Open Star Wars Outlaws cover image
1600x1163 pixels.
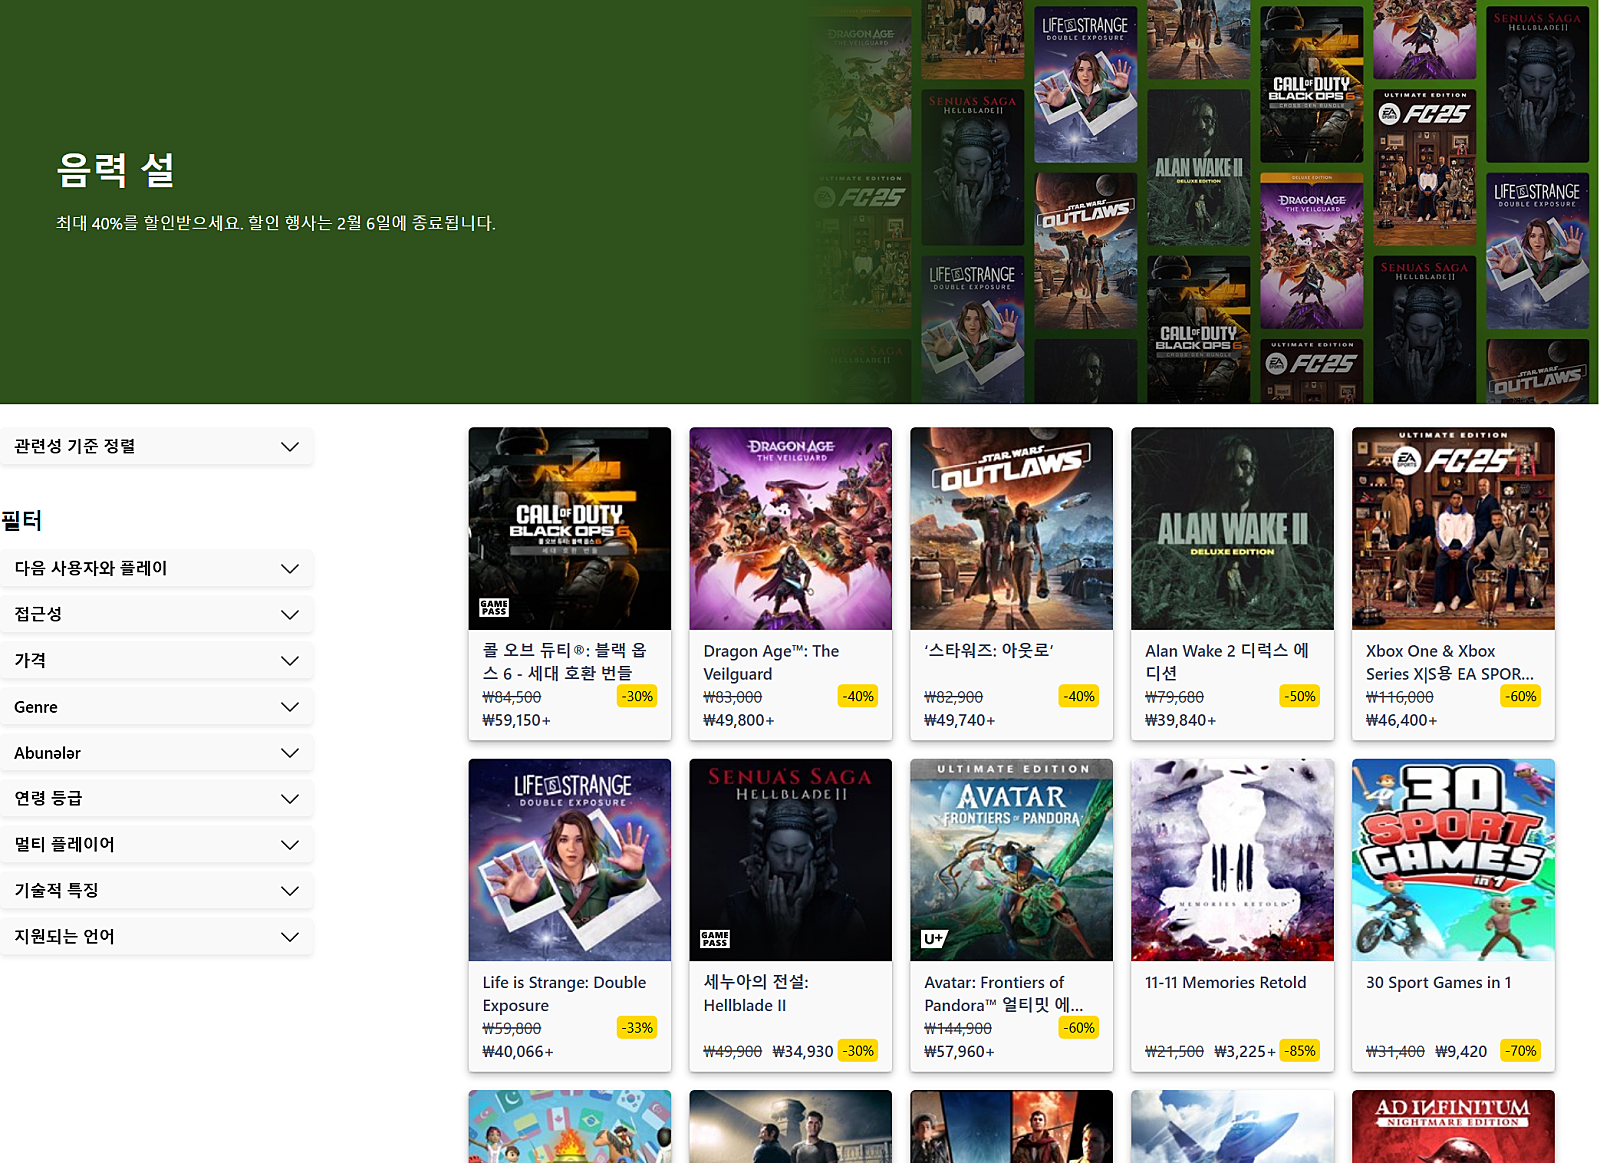pos(1012,529)
